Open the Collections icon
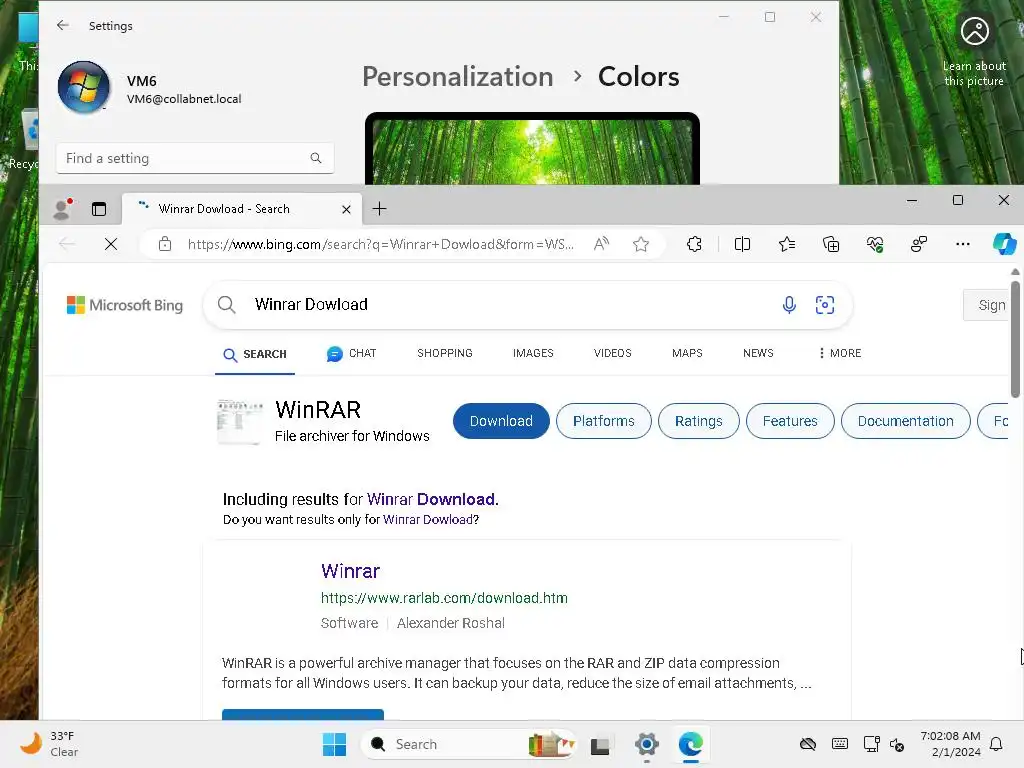 831,244
